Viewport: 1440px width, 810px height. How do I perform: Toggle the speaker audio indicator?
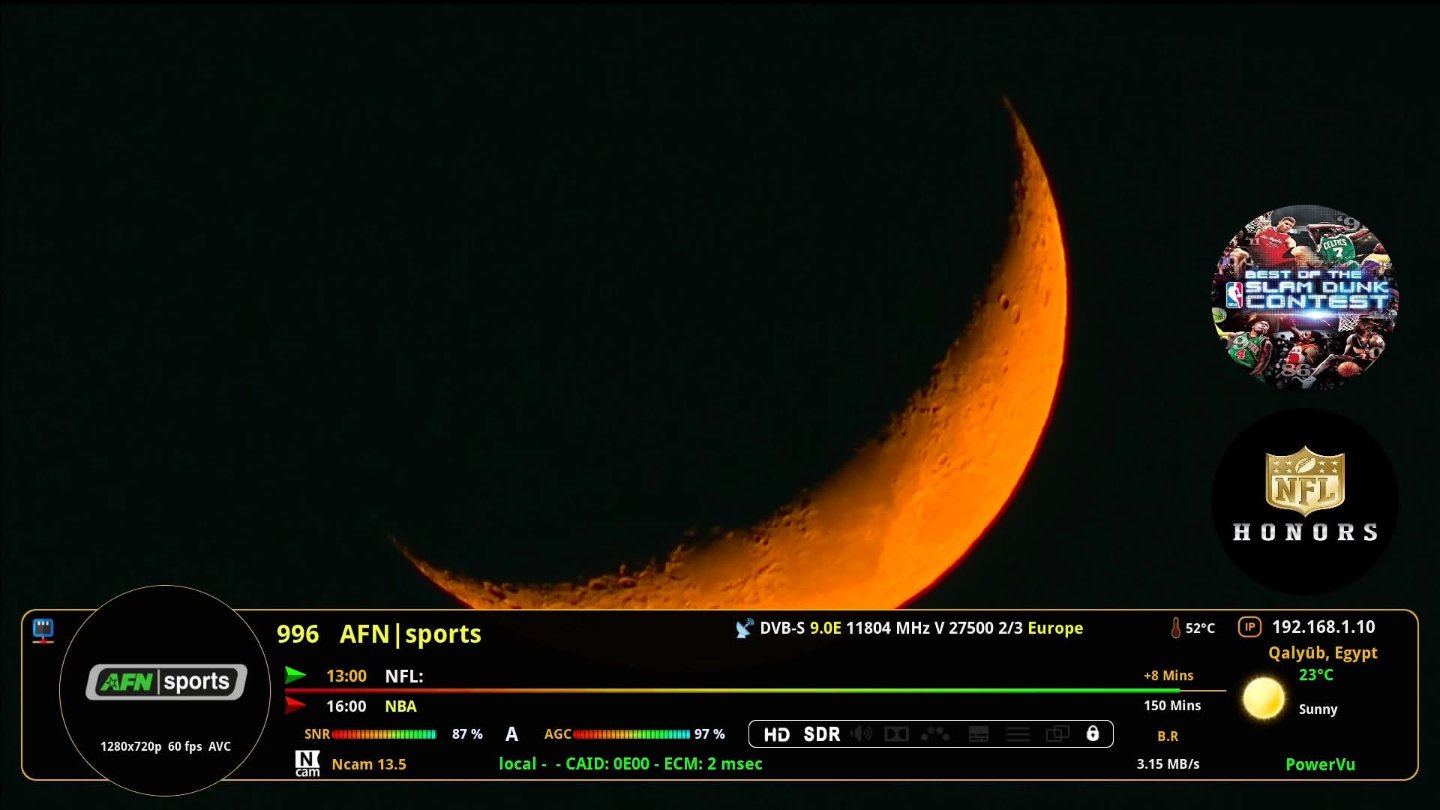(861, 734)
